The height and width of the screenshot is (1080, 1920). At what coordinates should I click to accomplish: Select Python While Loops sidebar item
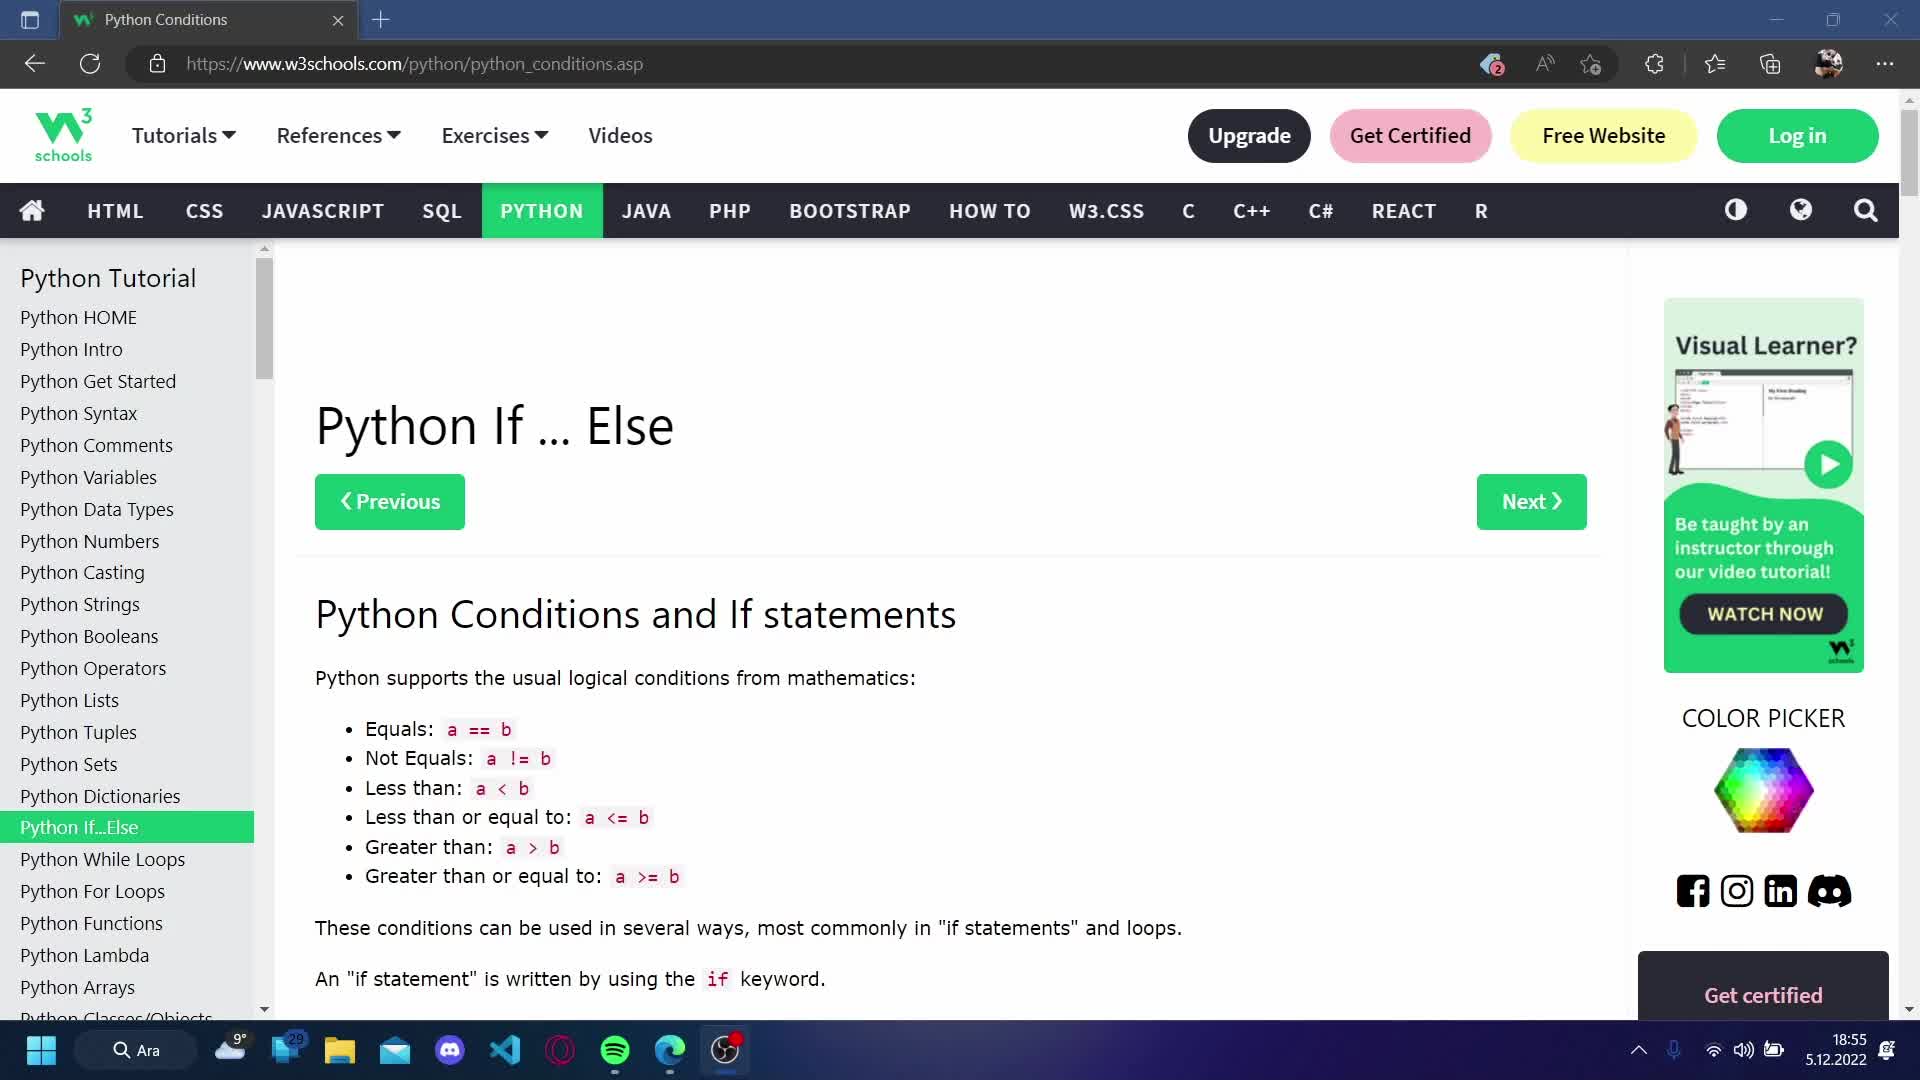102,858
